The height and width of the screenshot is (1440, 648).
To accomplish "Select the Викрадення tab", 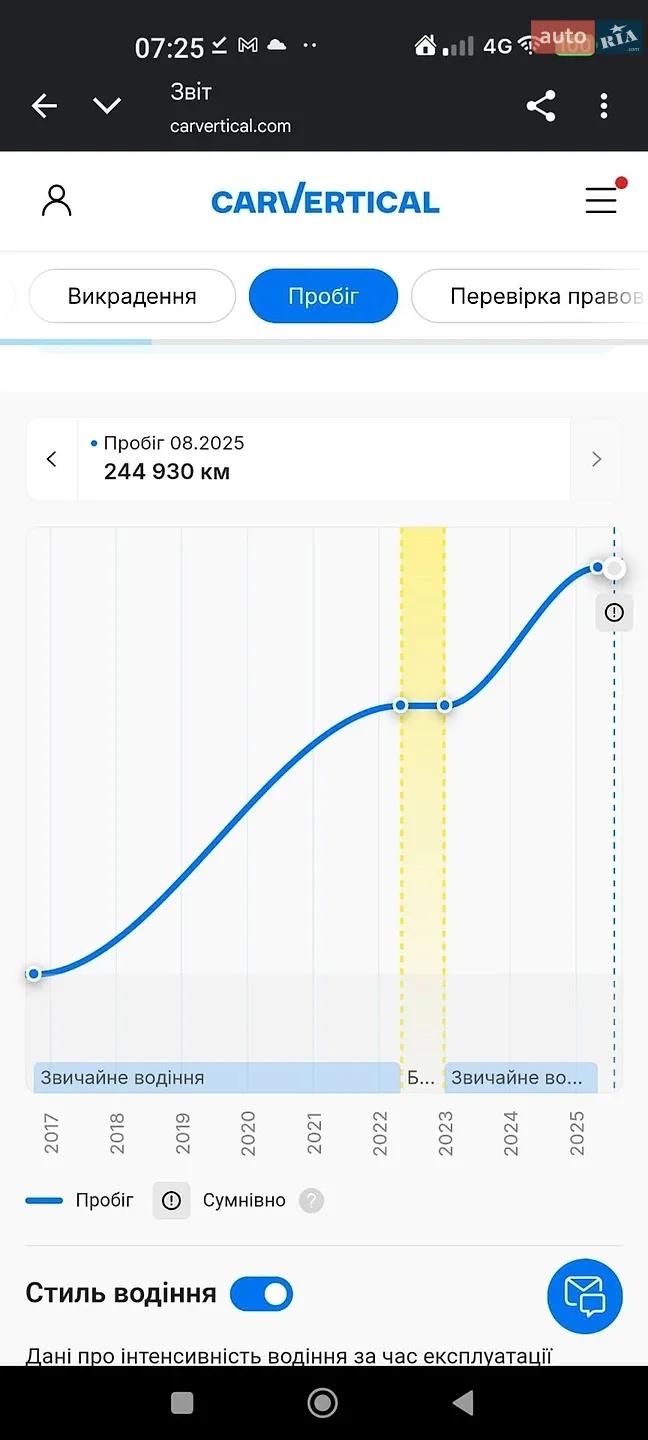I will (132, 296).
